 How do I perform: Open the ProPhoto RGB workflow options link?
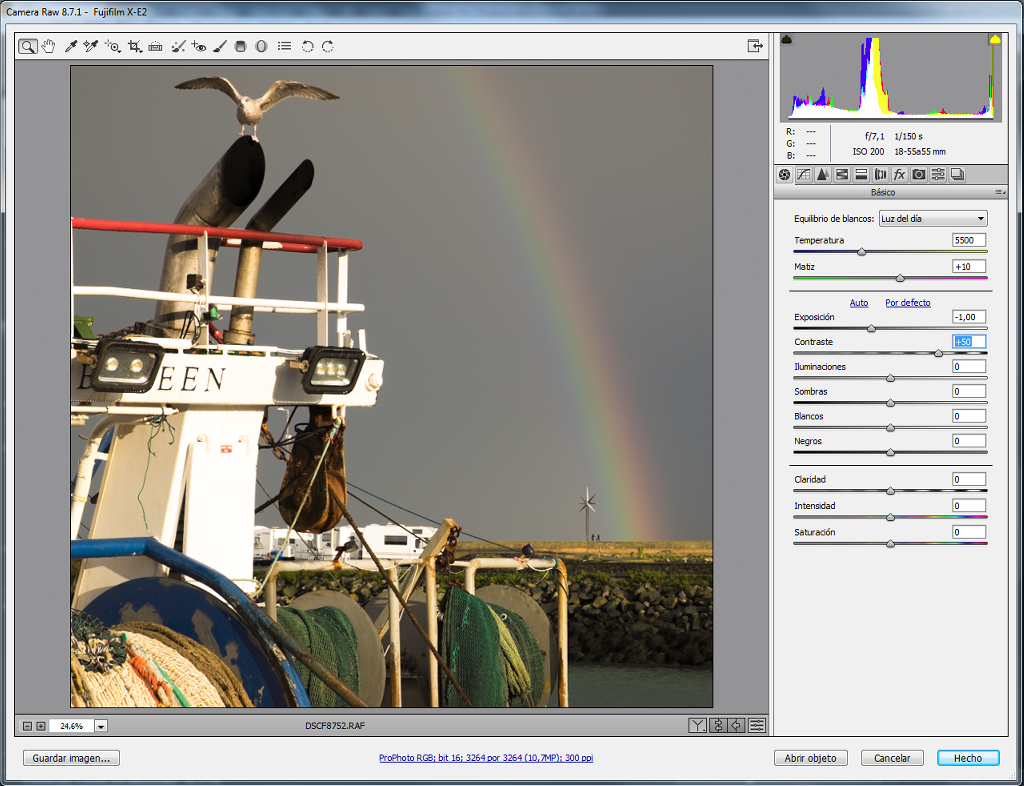pyautogui.click(x=486, y=758)
